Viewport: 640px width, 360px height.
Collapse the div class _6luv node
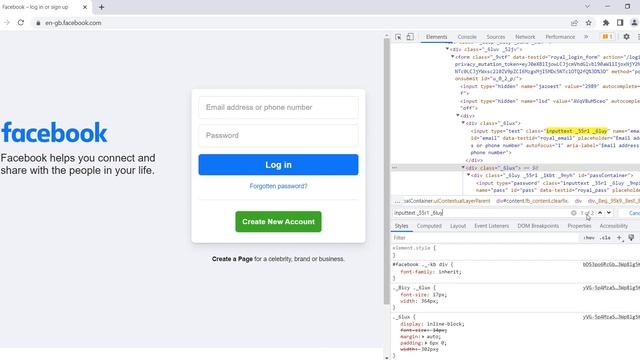coord(447,49)
